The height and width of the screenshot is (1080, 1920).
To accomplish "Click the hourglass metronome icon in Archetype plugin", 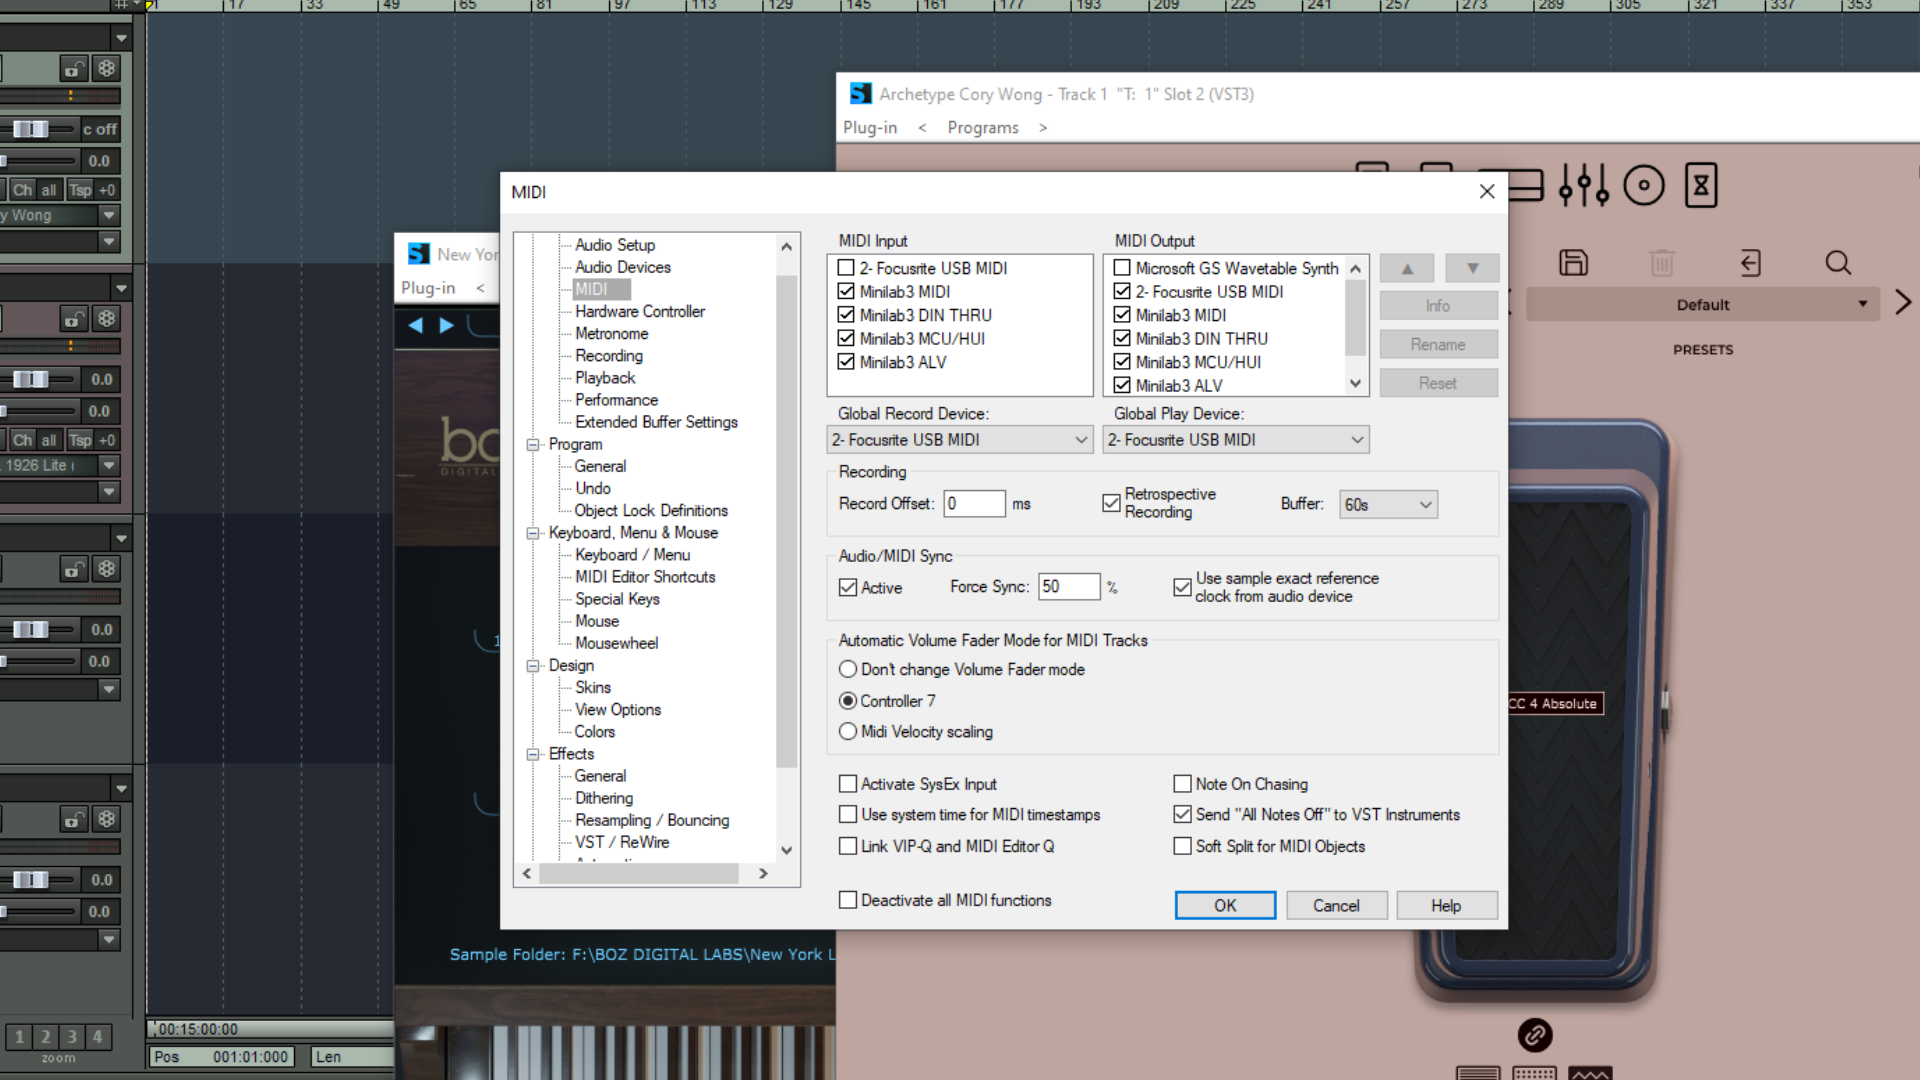I will pyautogui.click(x=1701, y=185).
